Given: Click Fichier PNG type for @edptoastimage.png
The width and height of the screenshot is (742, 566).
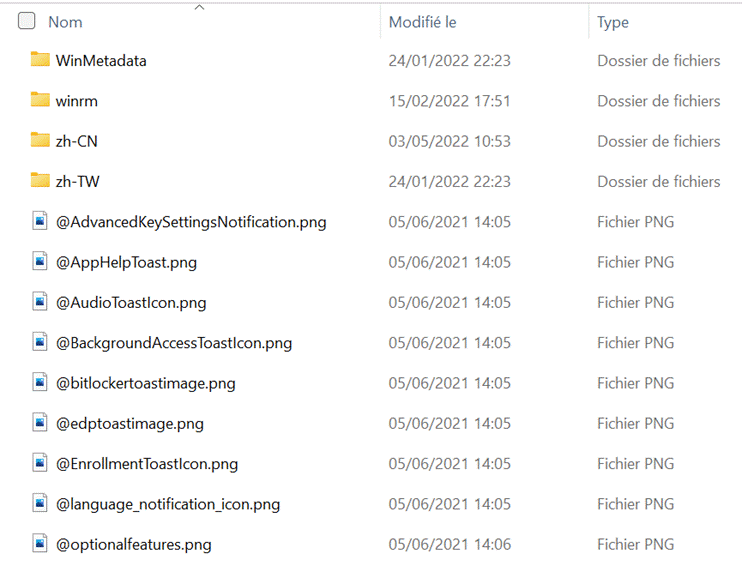Looking at the screenshot, I should [636, 424].
